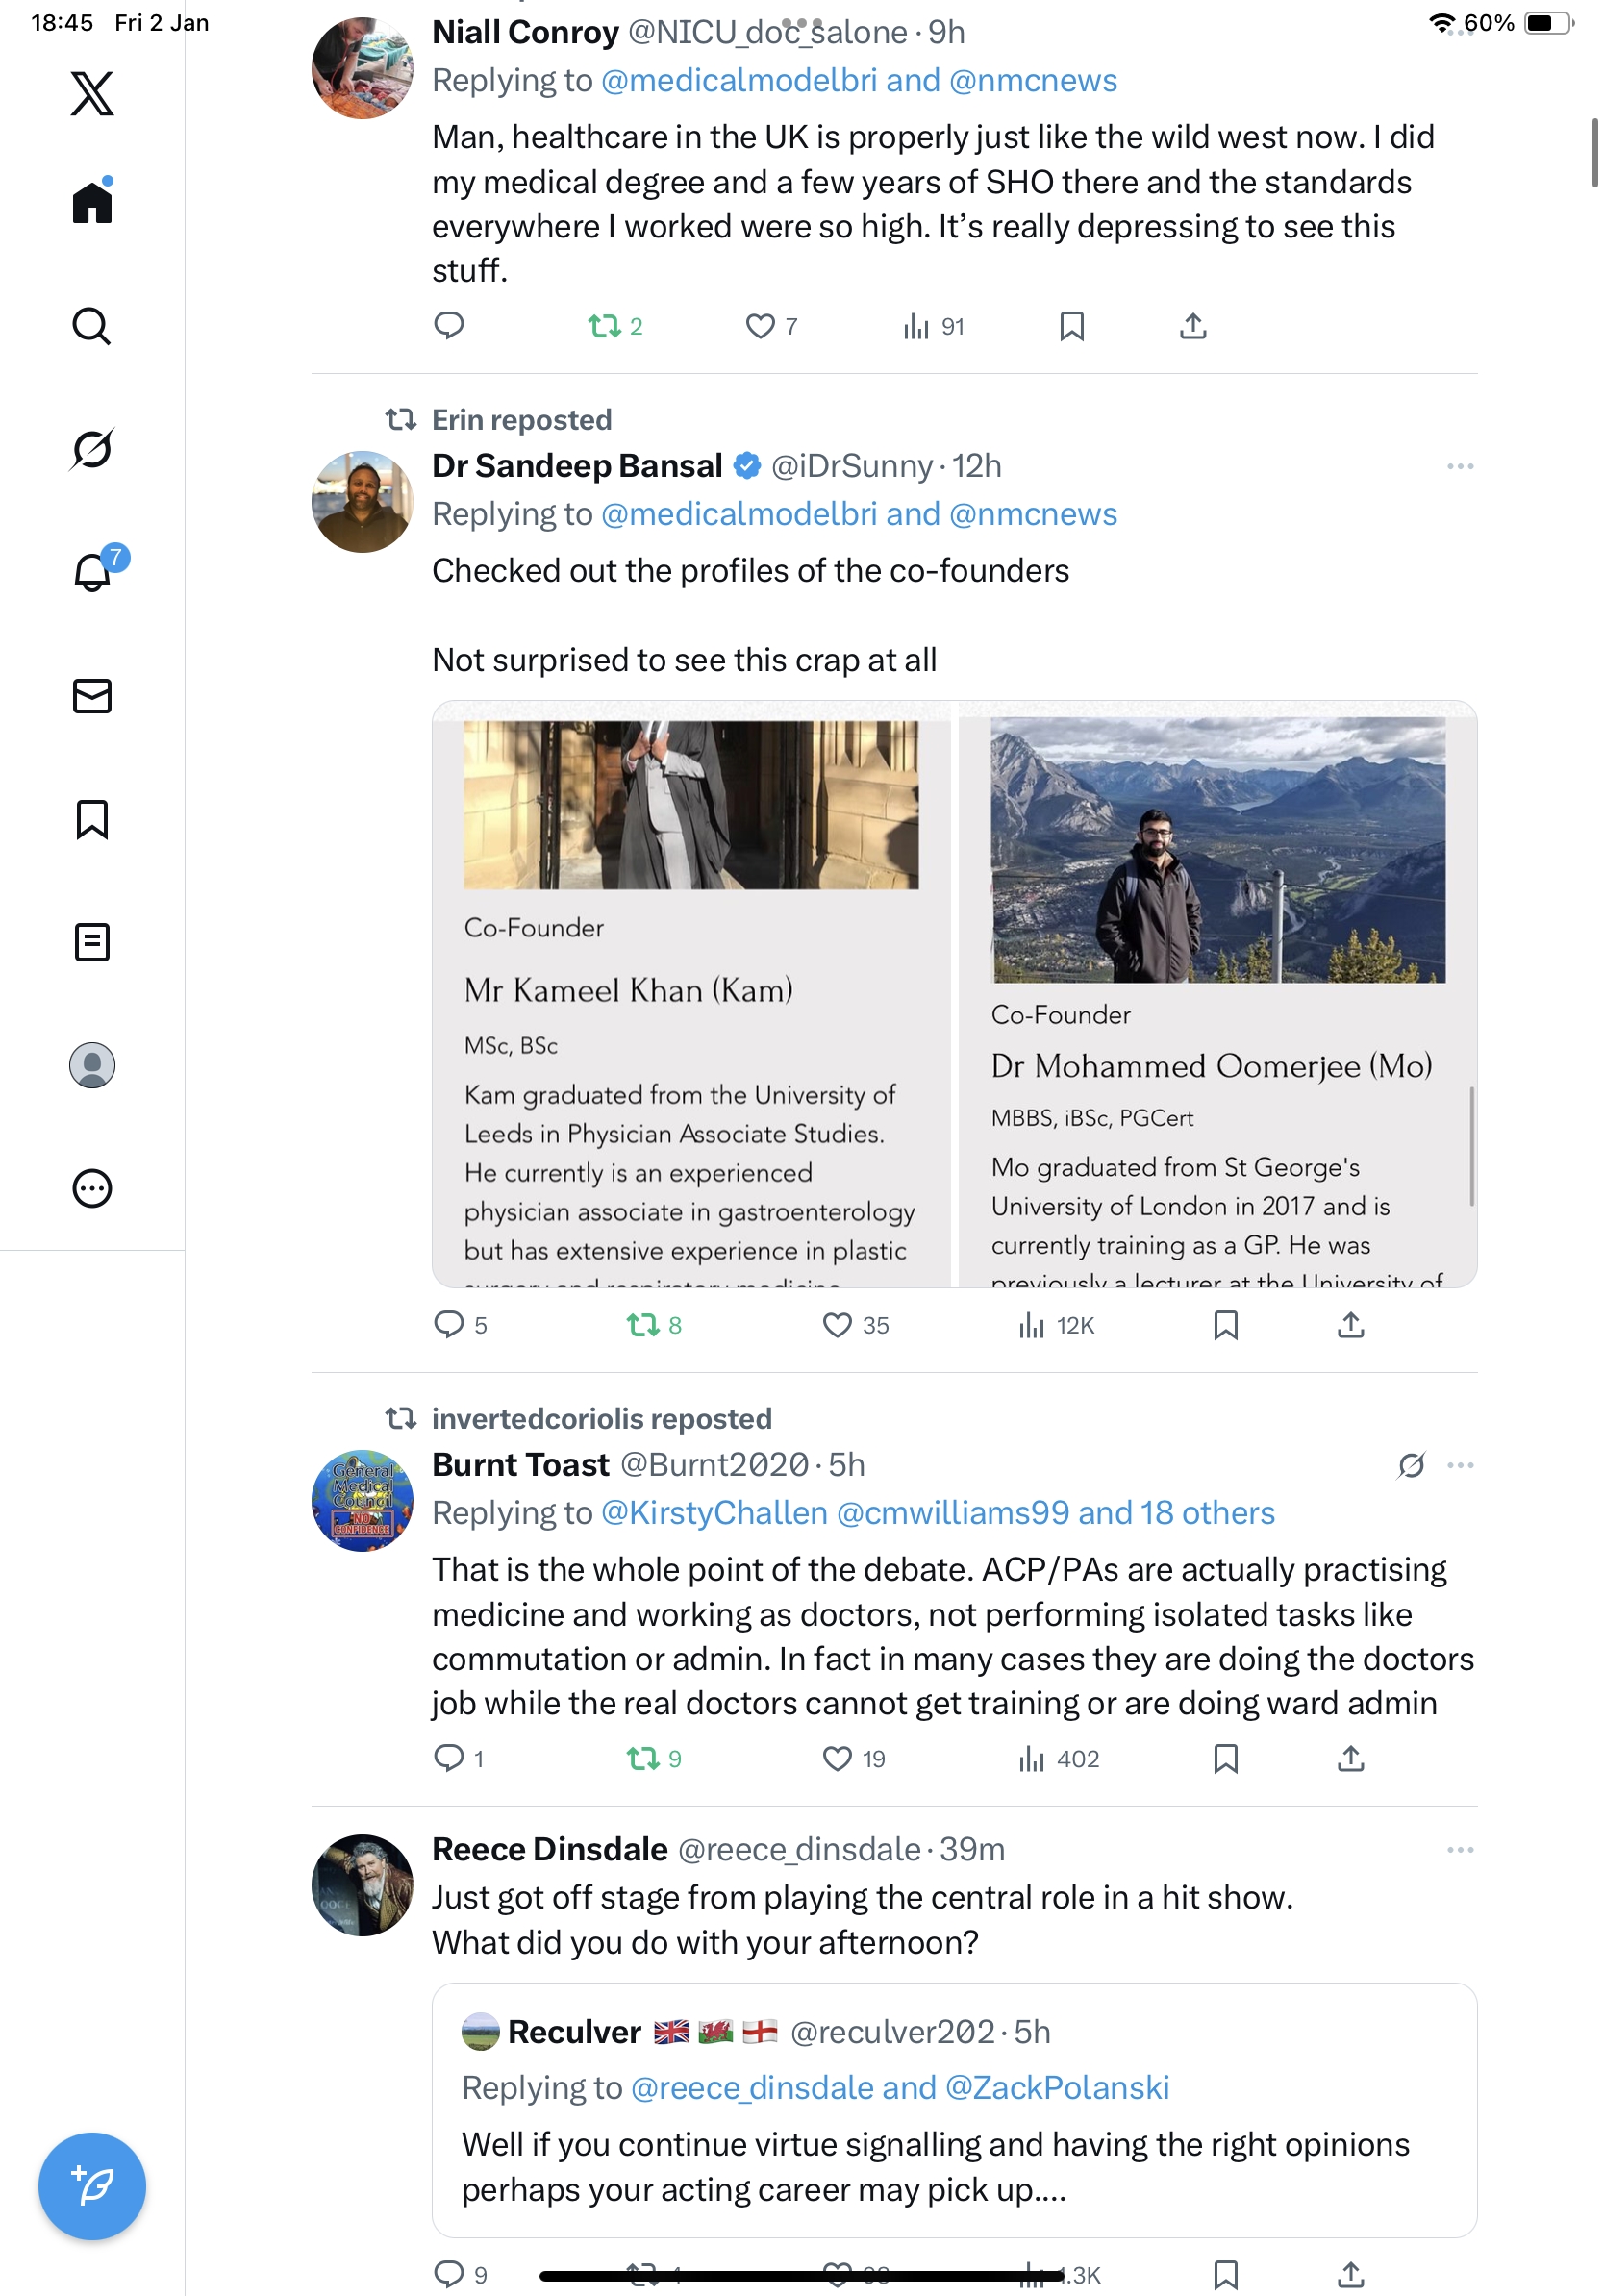Open the @KirstyChallen mention link

tap(714, 1513)
